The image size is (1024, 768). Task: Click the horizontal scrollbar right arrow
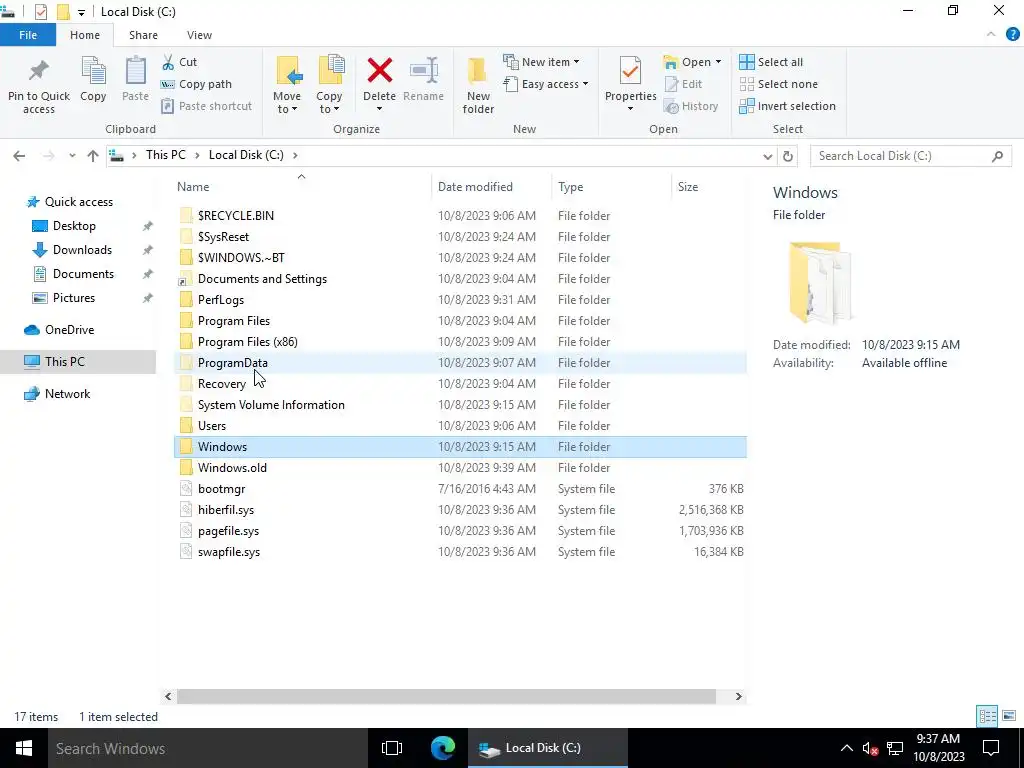(739, 697)
